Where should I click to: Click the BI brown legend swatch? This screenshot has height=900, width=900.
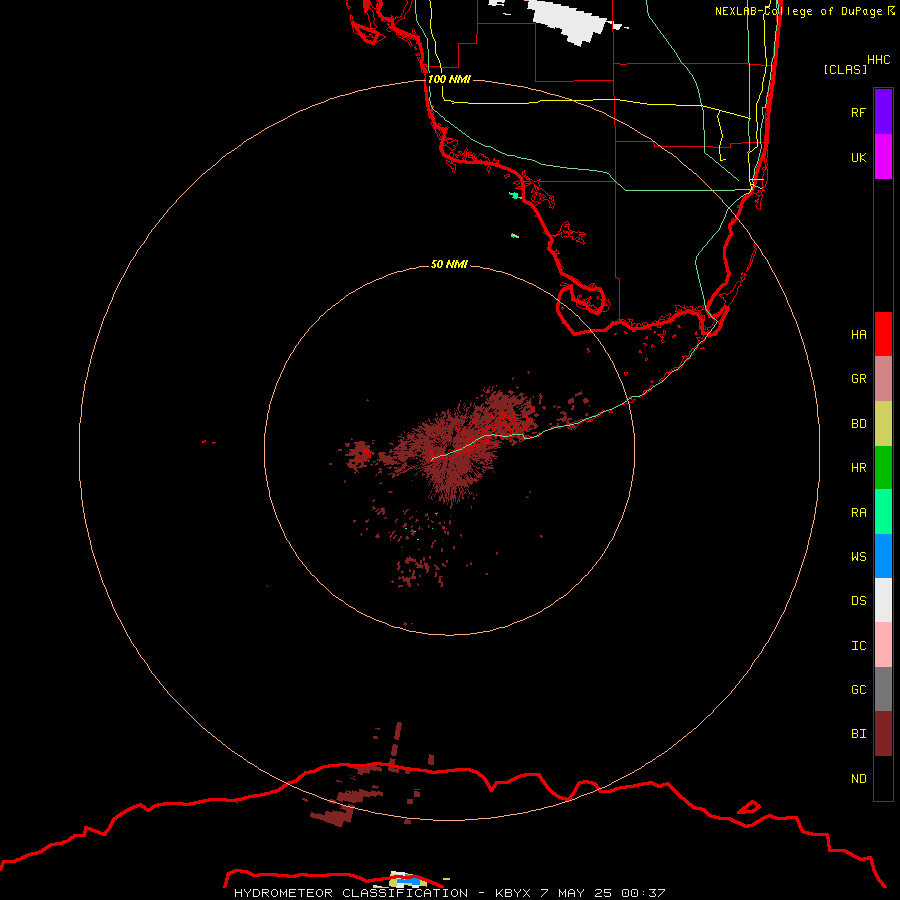click(883, 734)
